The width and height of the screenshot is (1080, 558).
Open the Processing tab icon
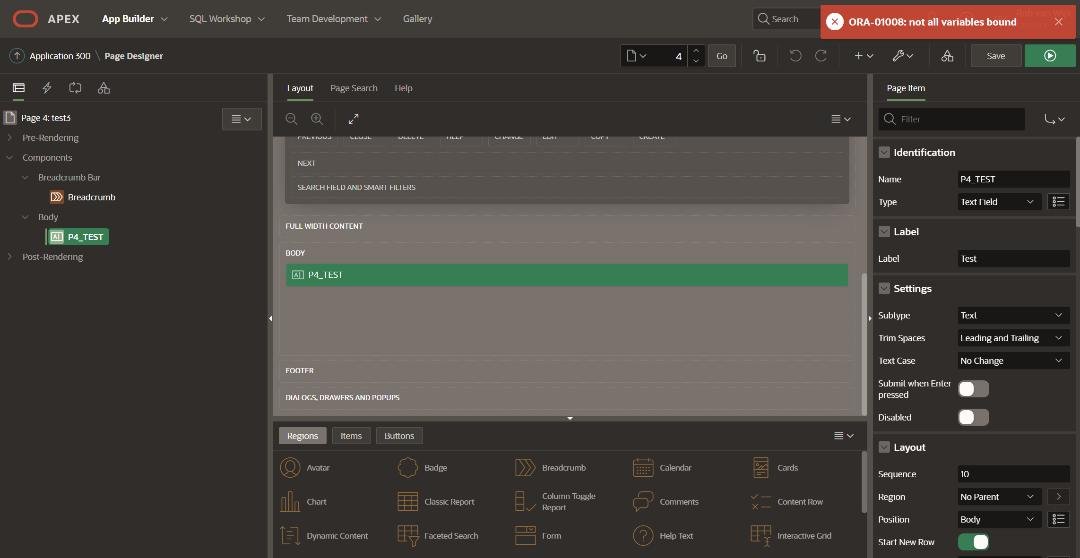coord(75,87)
